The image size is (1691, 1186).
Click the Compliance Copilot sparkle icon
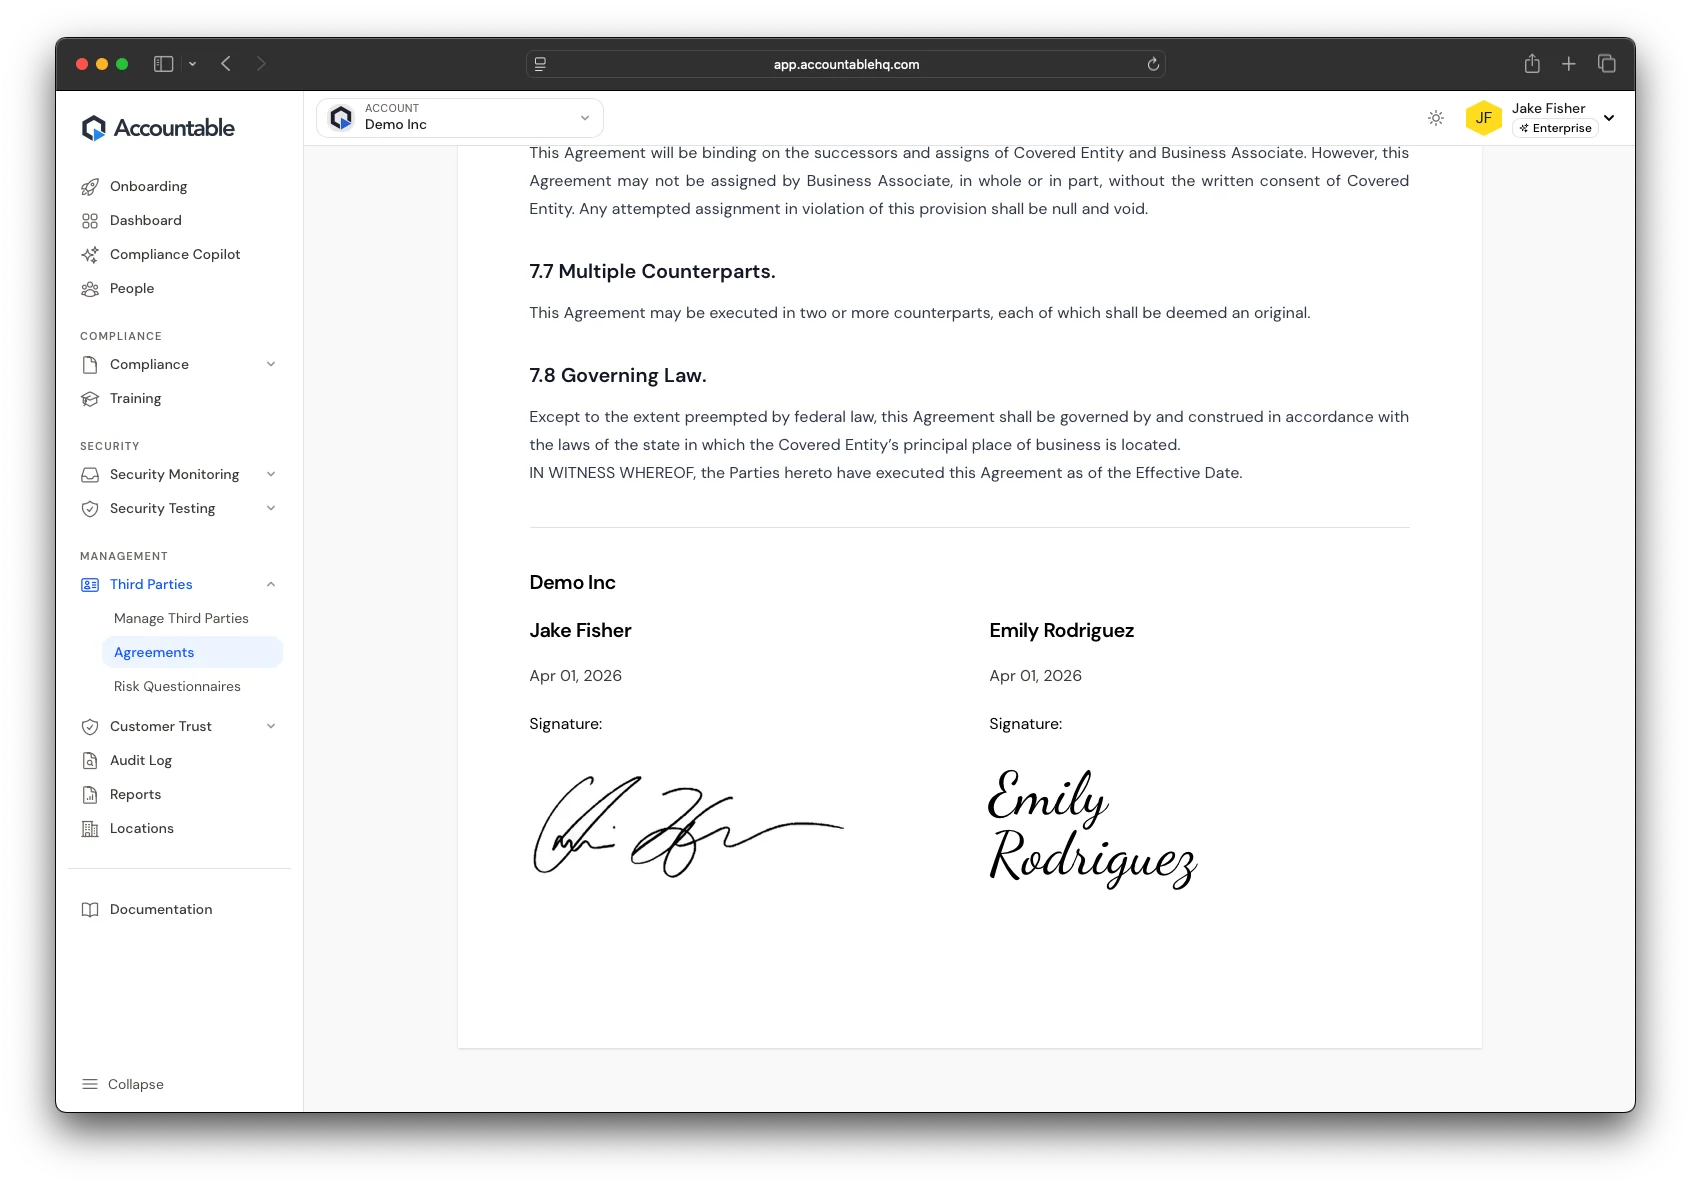tap(90, 255)
